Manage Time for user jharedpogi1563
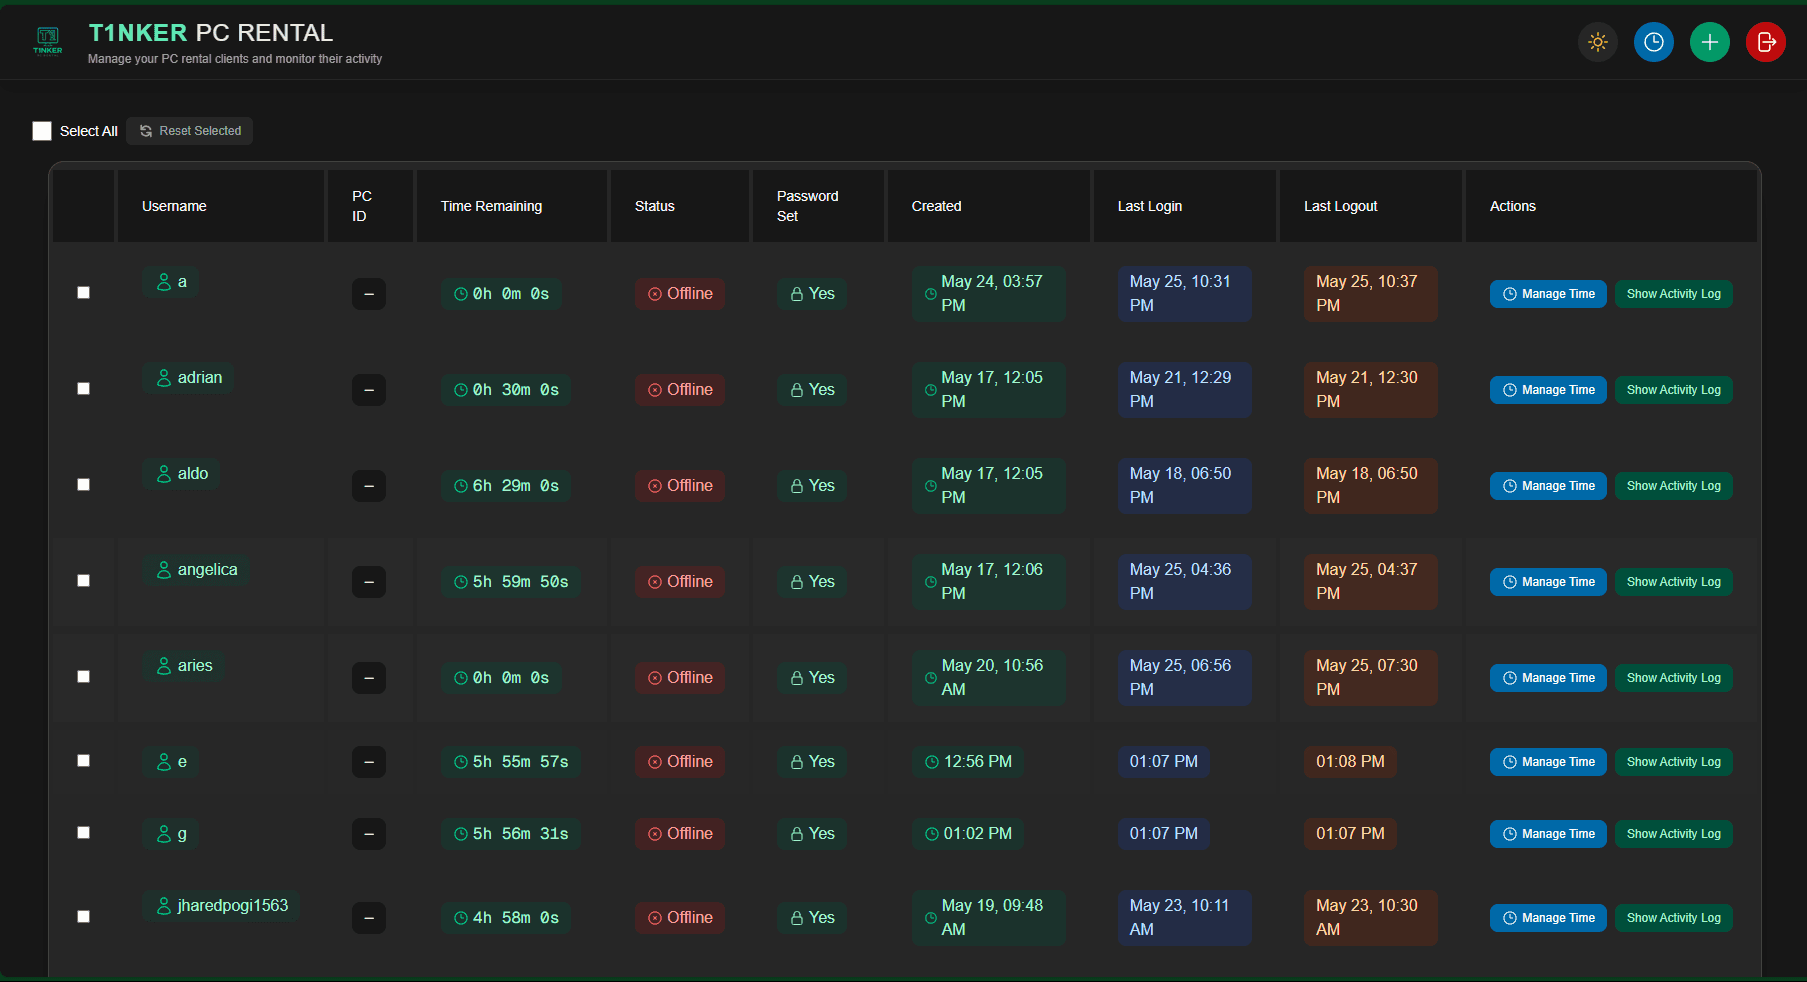 tap(1548, 918)
